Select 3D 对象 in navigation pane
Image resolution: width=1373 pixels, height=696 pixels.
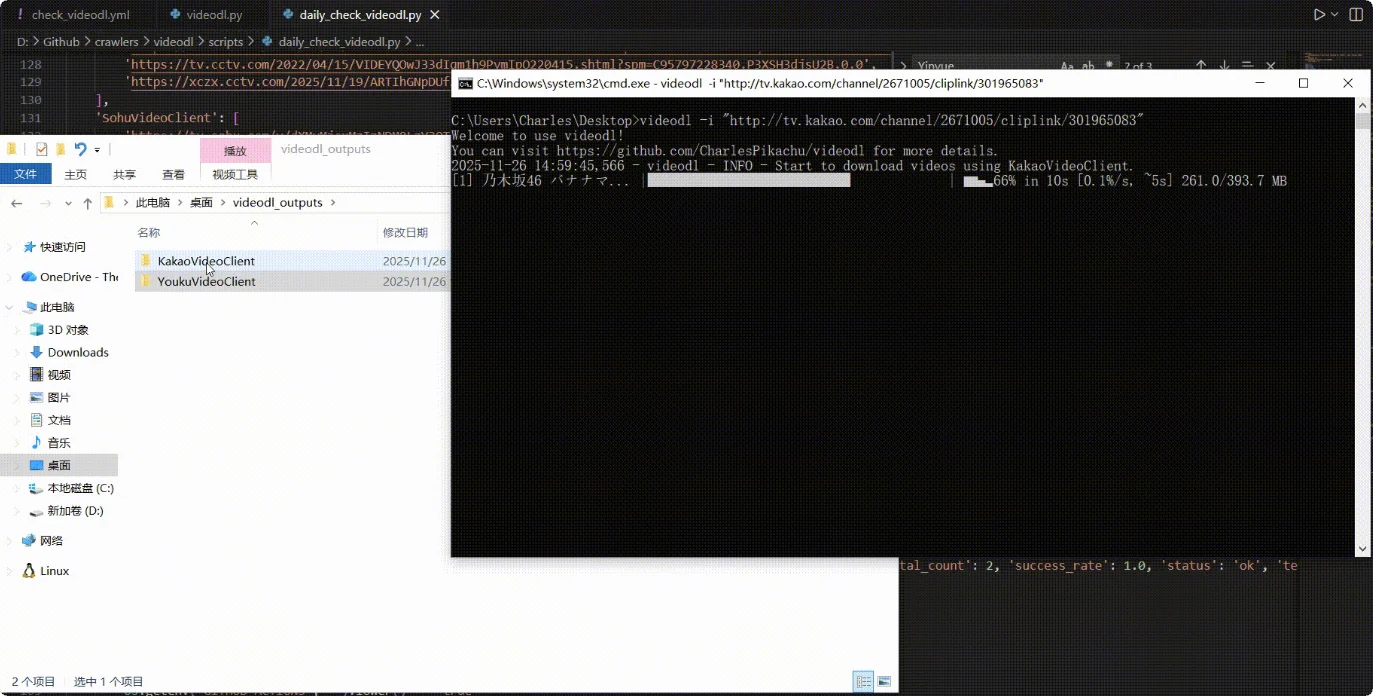pos(60,330)
